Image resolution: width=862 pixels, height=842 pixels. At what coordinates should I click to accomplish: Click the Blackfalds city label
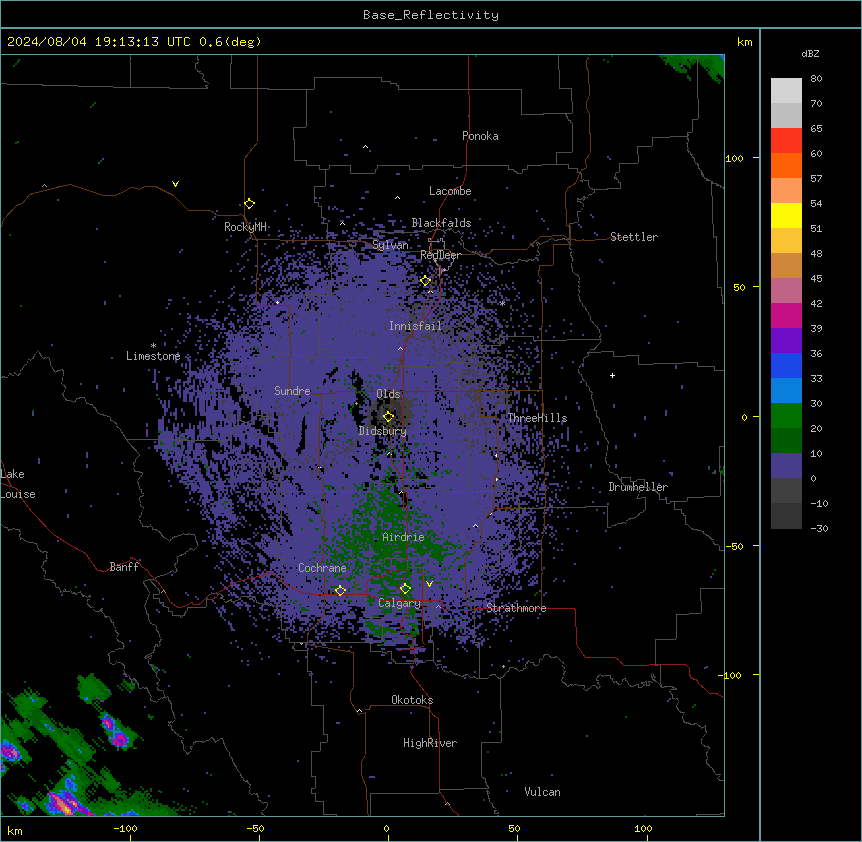coord(441,223)
